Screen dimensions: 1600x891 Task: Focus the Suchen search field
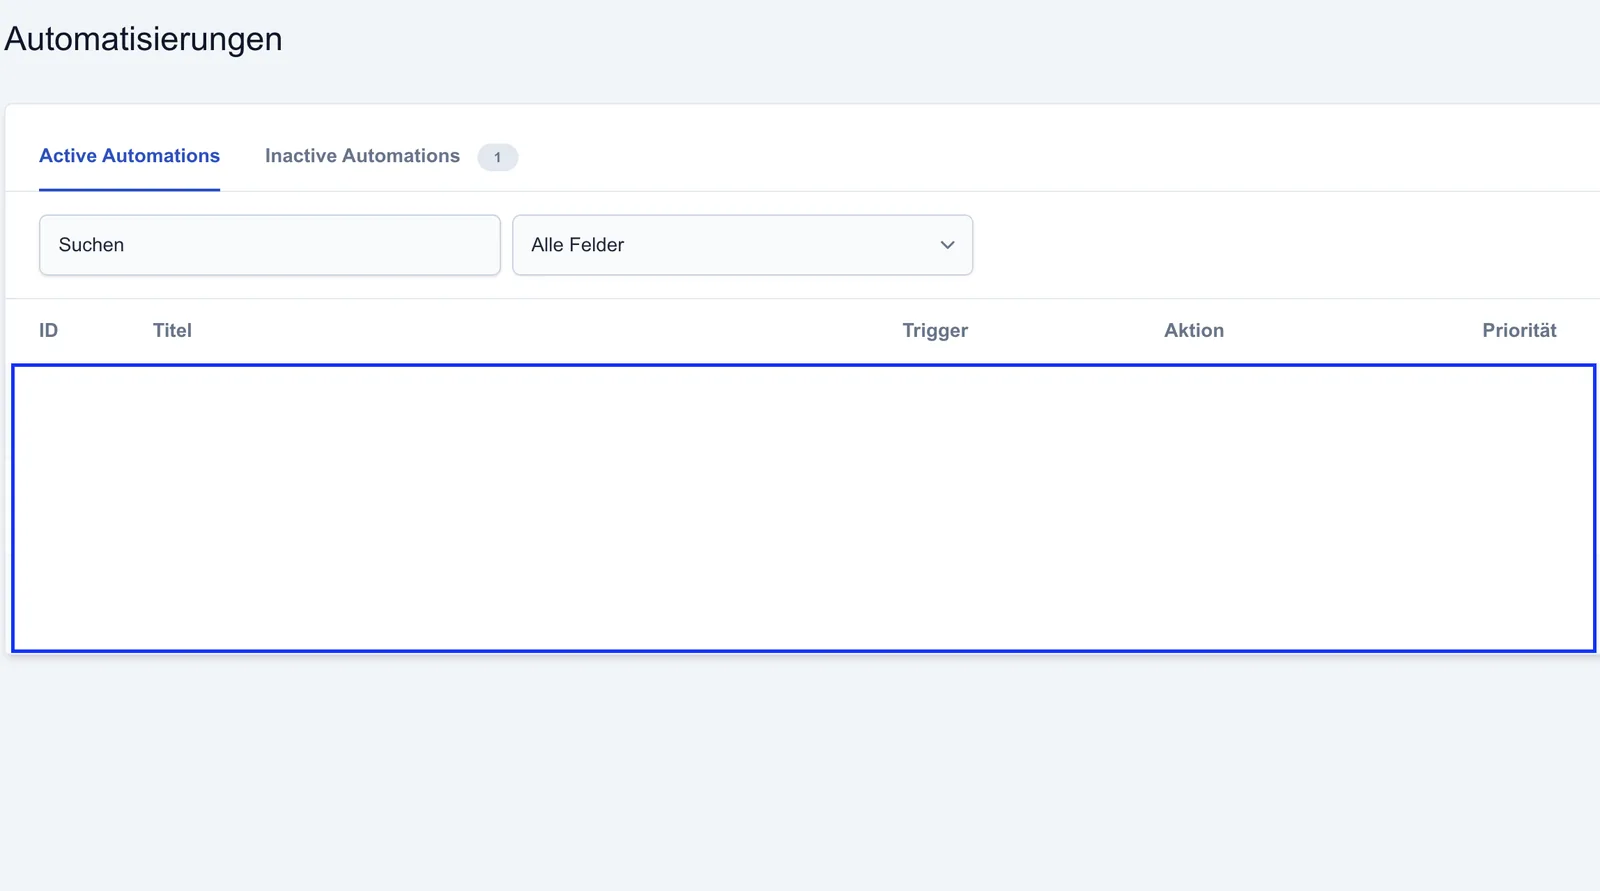coord(270,245)
